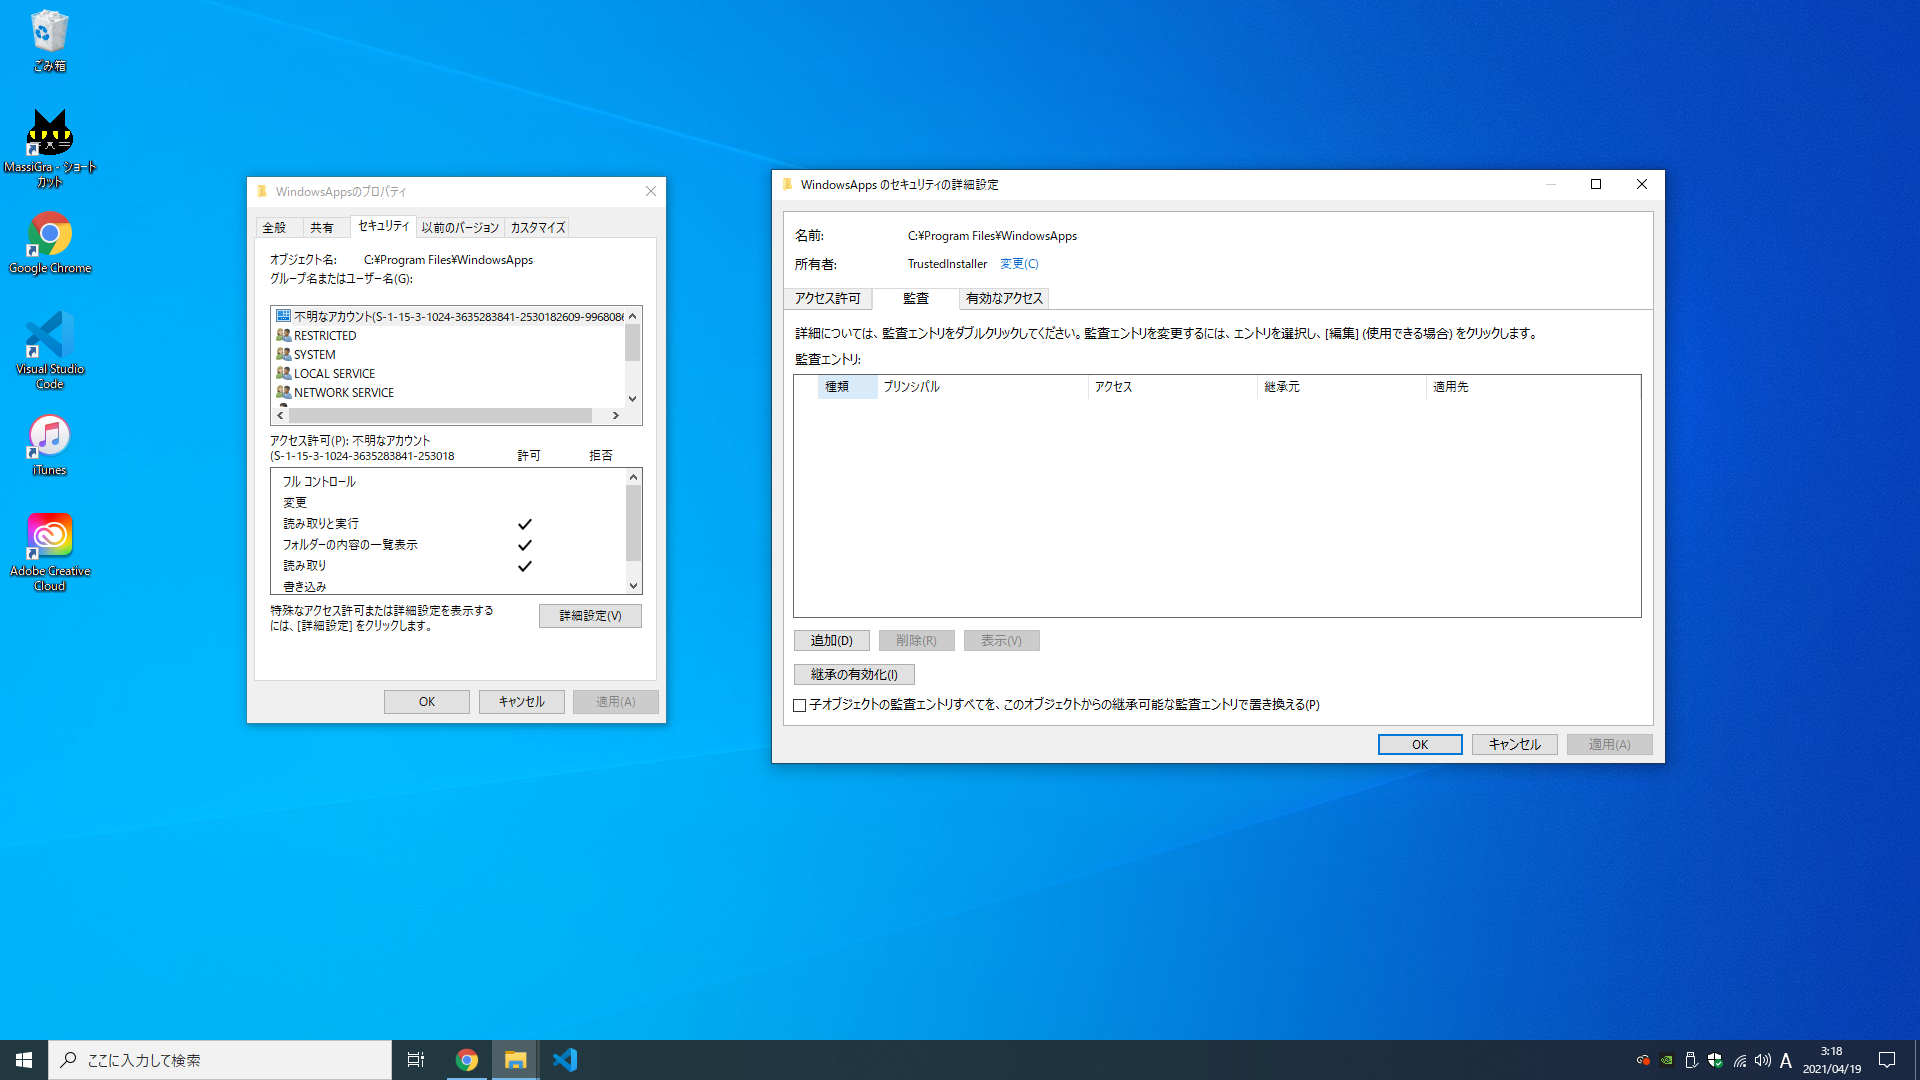
Task: Switch to Chrome in the taskbar
Action: (467, 1060)
